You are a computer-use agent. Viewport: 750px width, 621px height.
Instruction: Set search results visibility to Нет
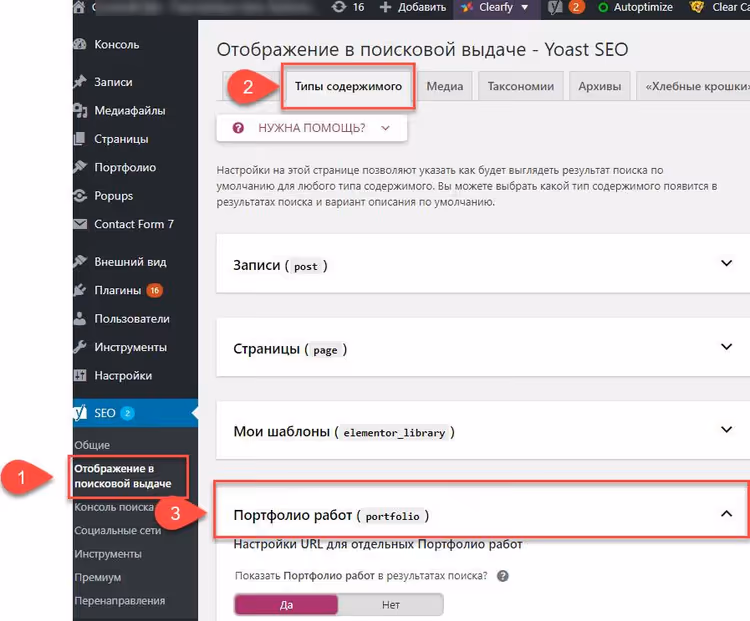[390, 605]
